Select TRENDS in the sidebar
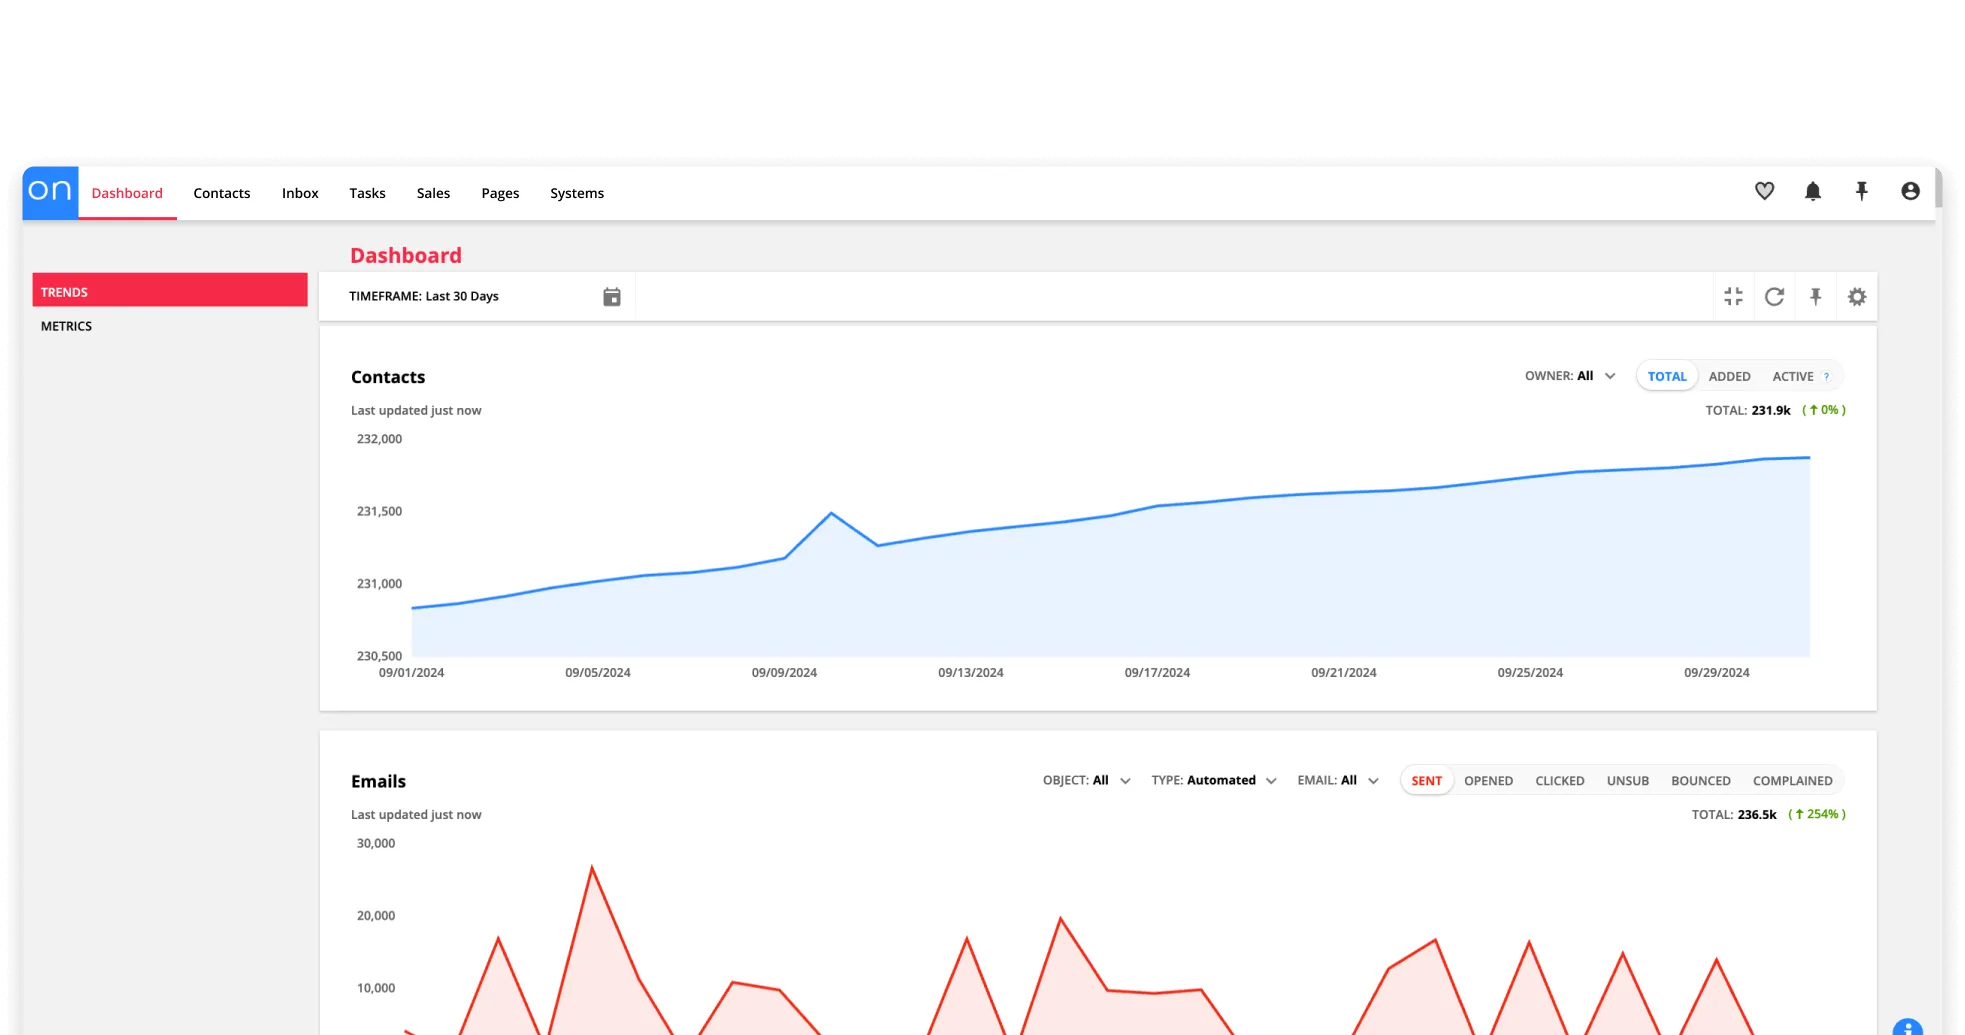 click(x=170, y=290)
